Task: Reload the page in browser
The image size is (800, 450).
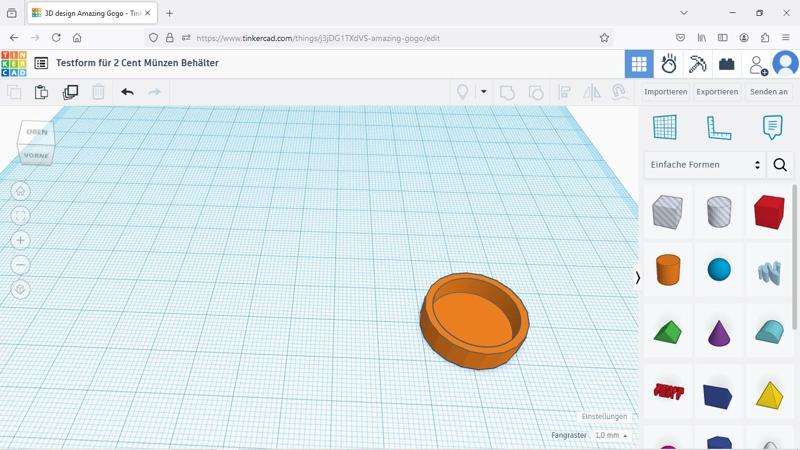Action: click(x=56, y=38)
